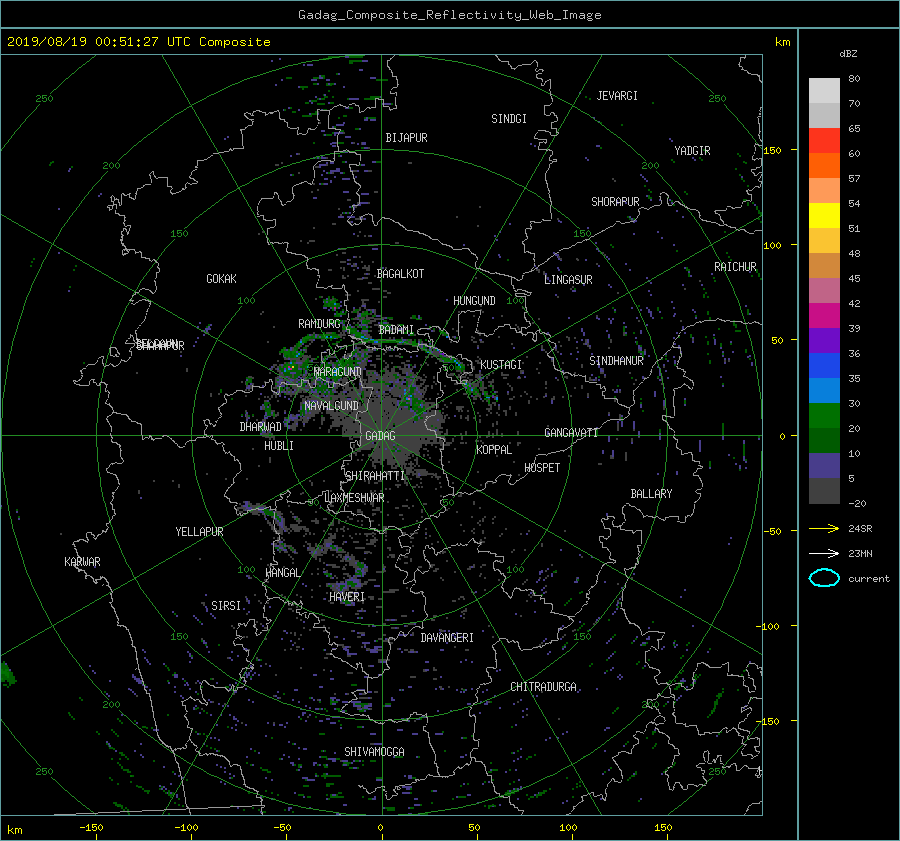Select the dark gray -20 to 5 dBZ swatch

pyautogui.click(x=824, y=491)
